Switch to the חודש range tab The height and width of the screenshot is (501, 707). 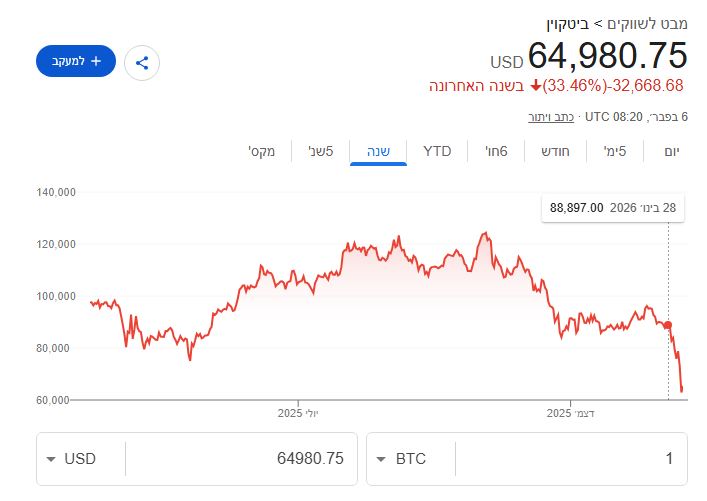coord(555,151)
